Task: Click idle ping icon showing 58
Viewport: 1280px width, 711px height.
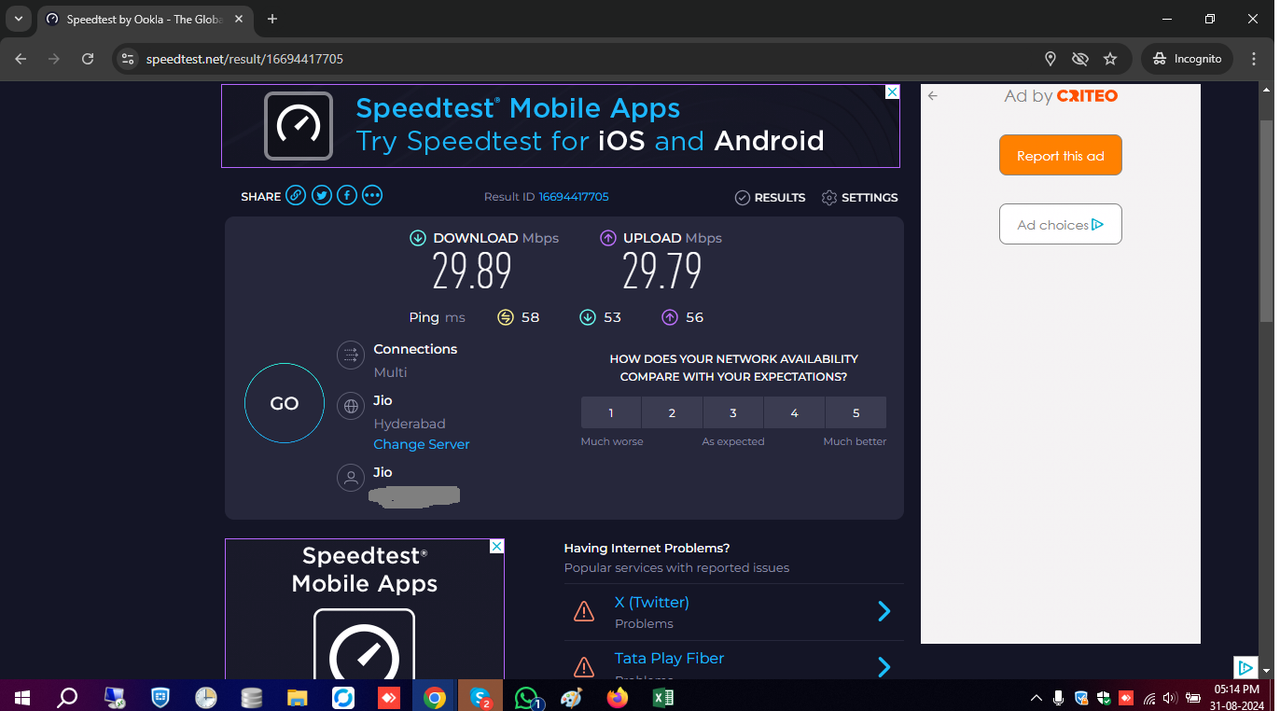Action: coord(505,317)
